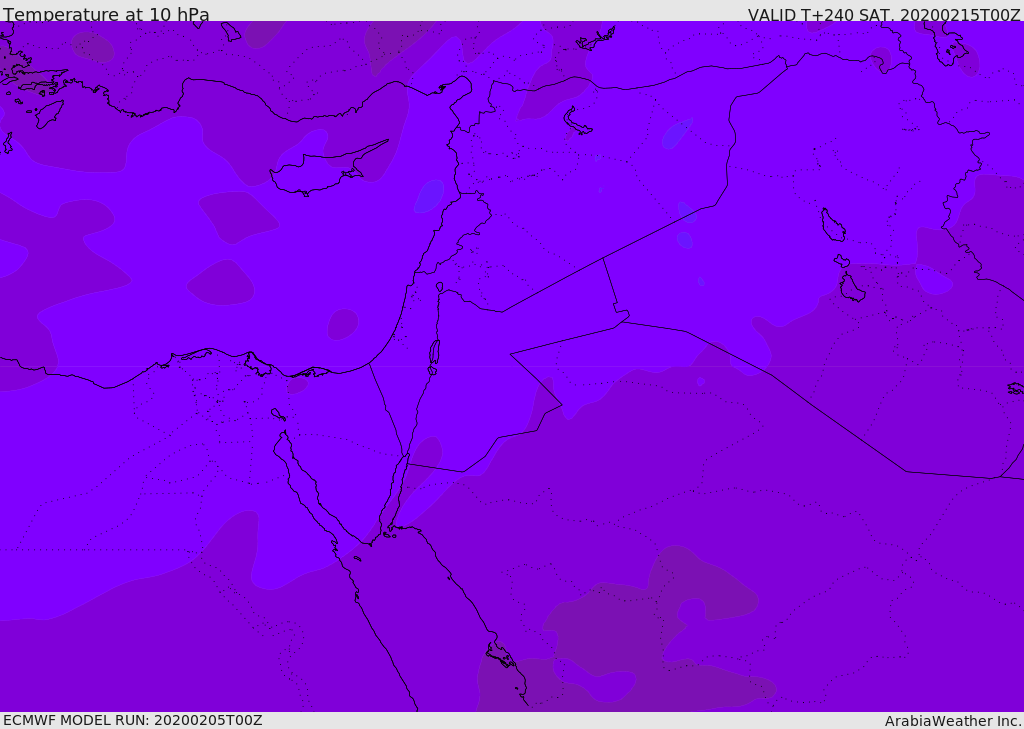
Task: Click the Dead Sea outline on the map
Action: coord(434,353)
